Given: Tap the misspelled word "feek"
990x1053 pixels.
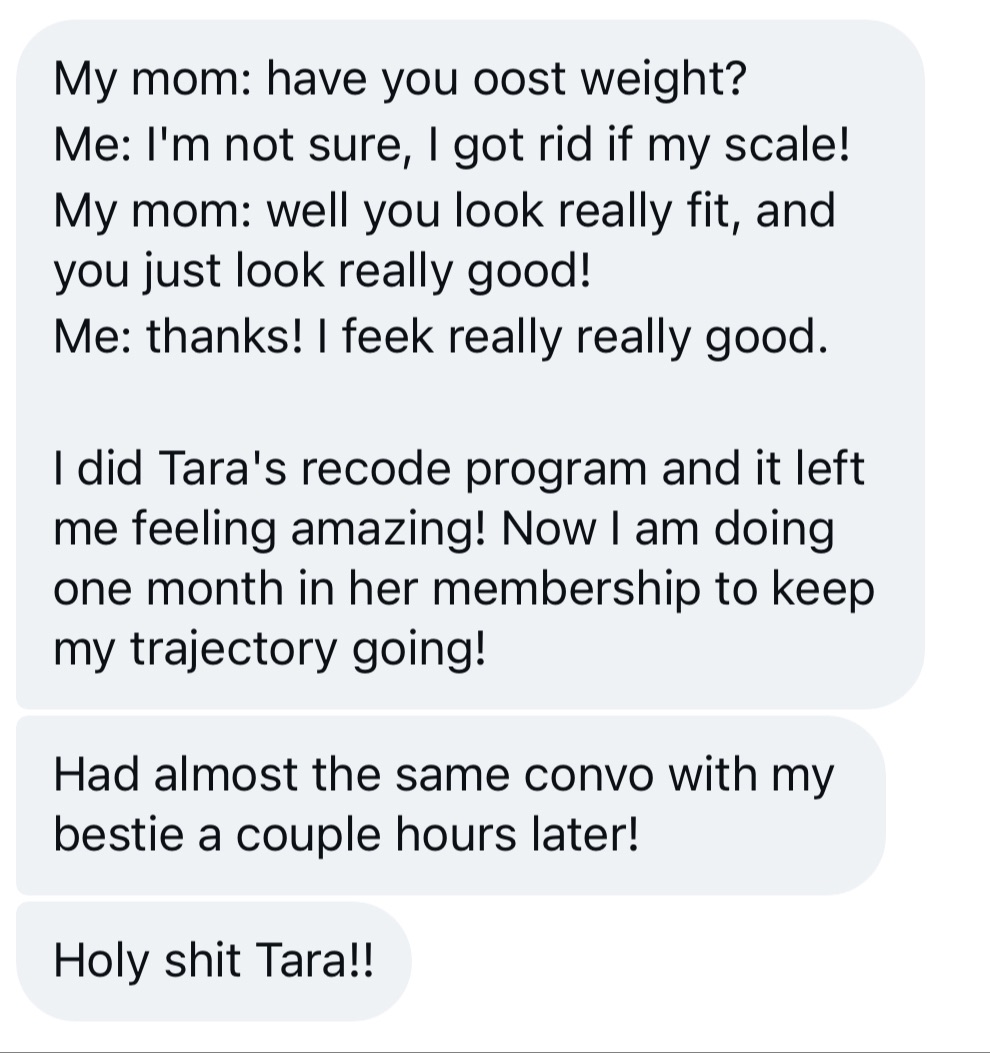Looking at the screenshot, I should click(x=388, y=336).
